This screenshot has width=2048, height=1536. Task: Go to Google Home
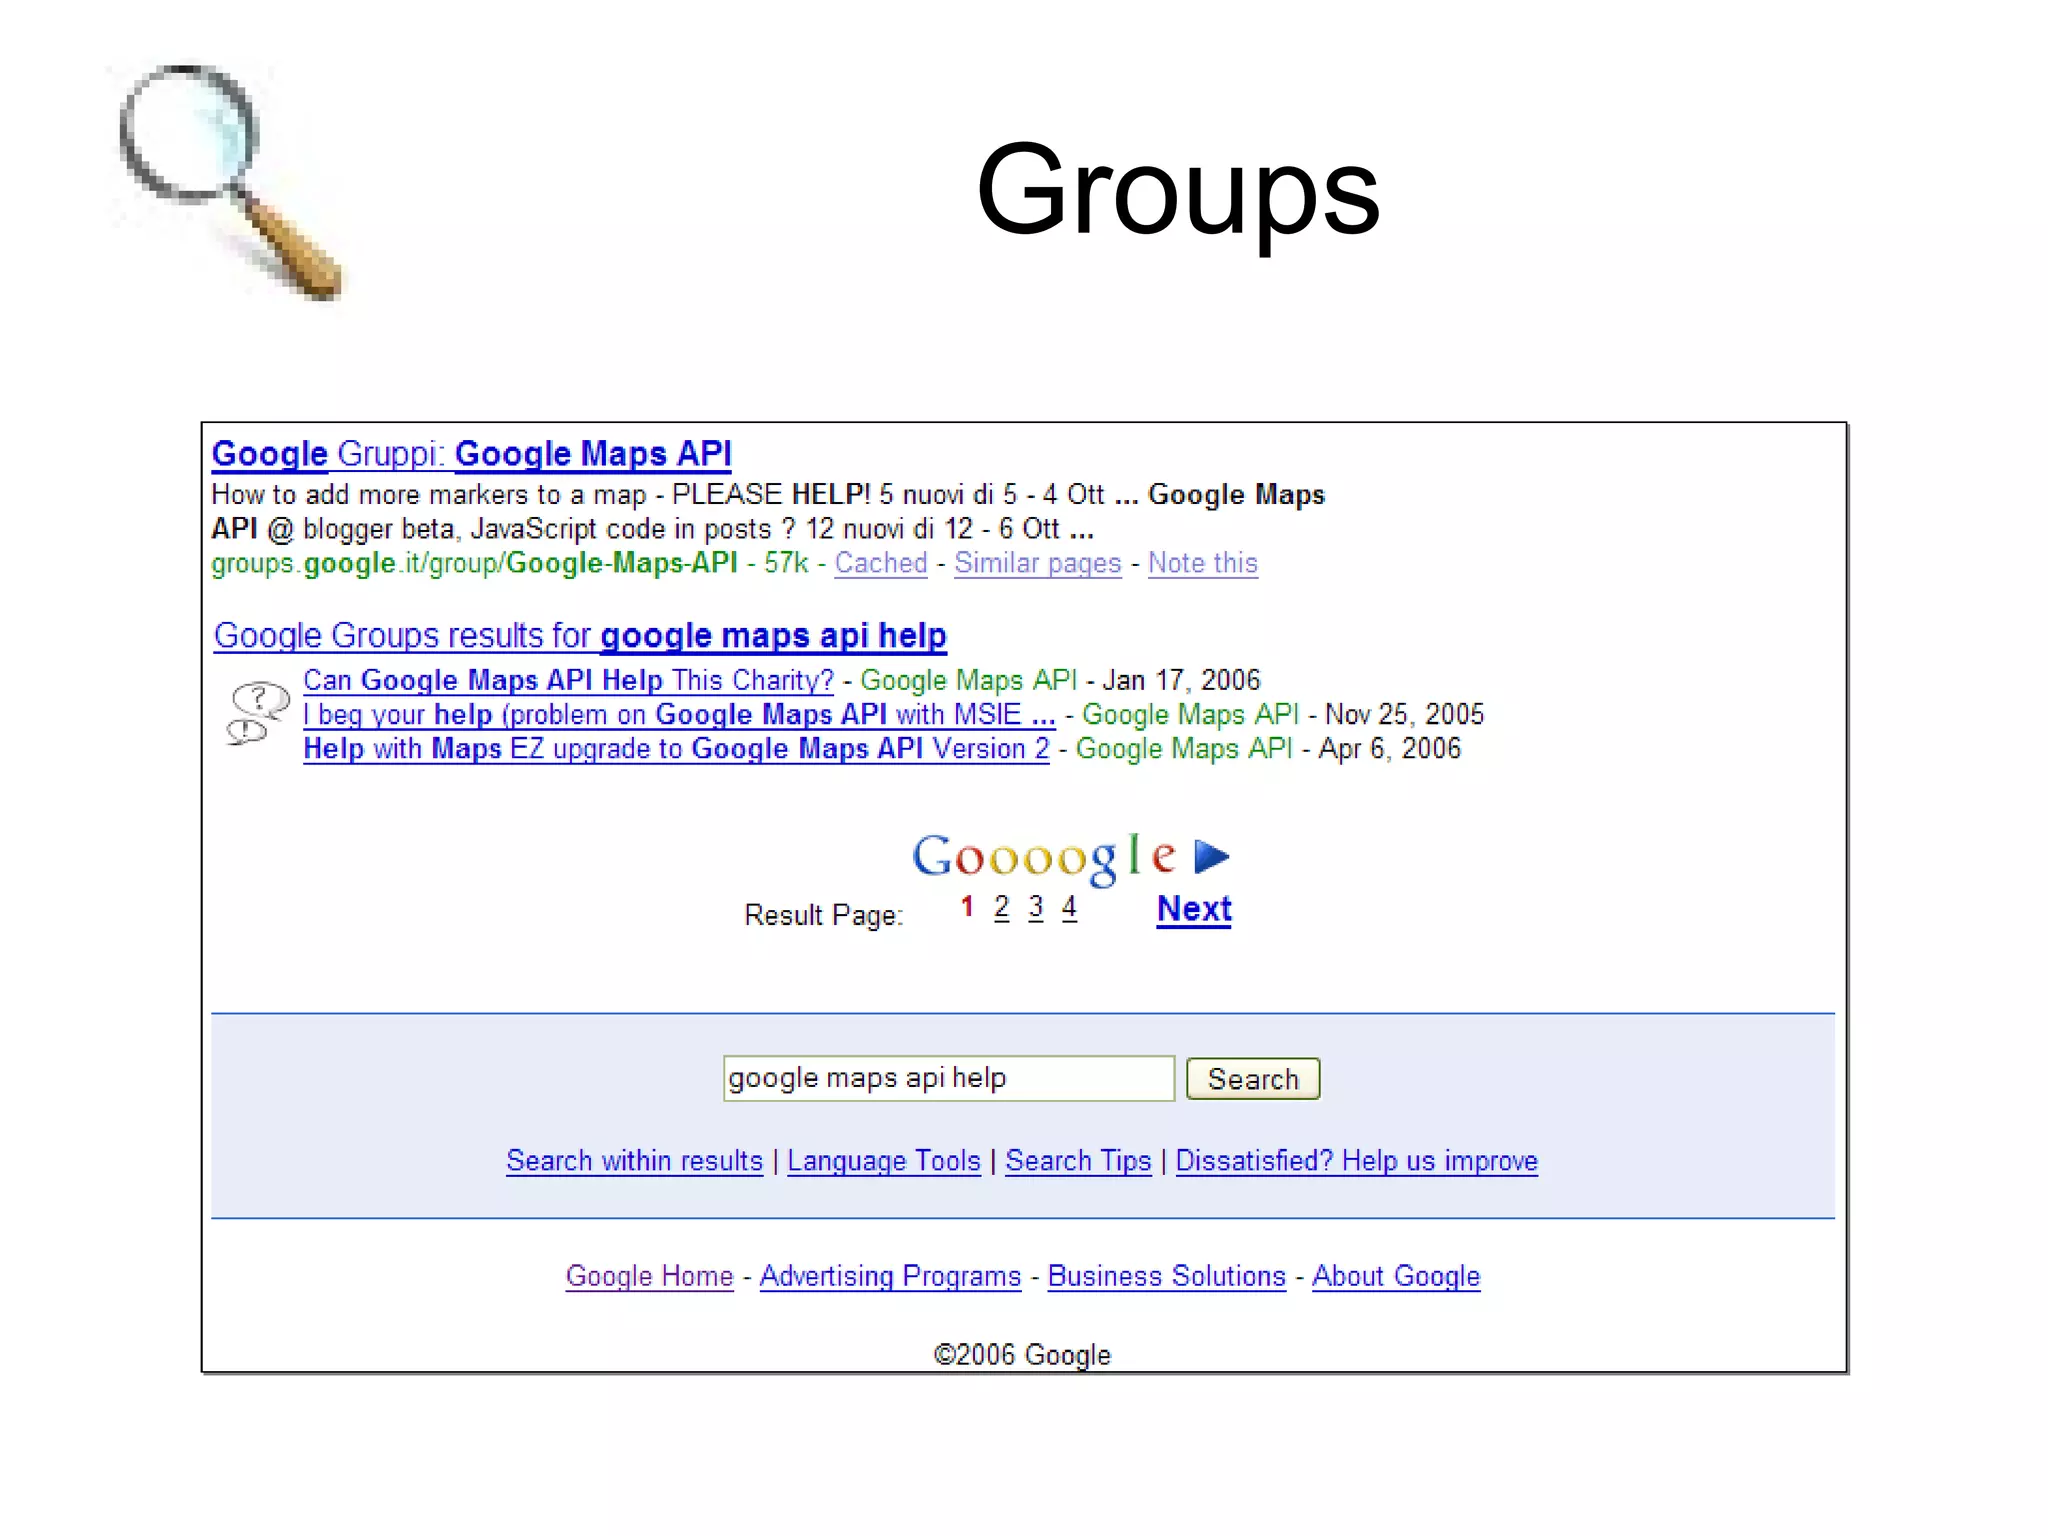click(x=649, y=1276)
